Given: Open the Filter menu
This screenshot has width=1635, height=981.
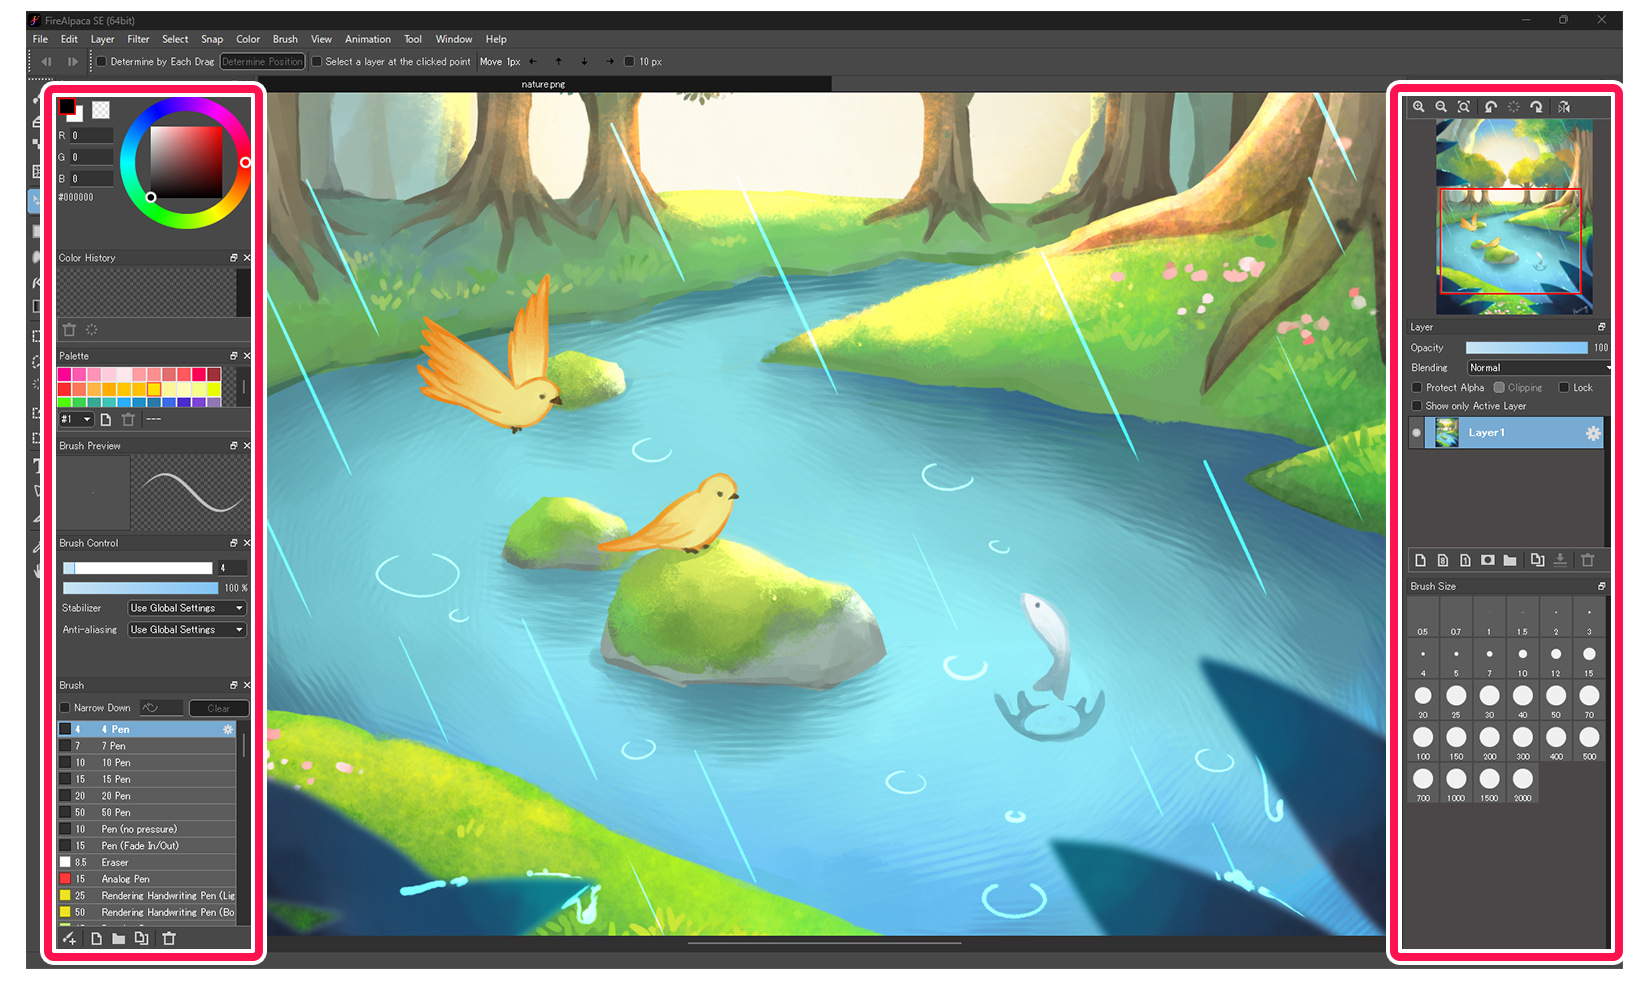Looking at the screenshot, I should pos(138,39).
